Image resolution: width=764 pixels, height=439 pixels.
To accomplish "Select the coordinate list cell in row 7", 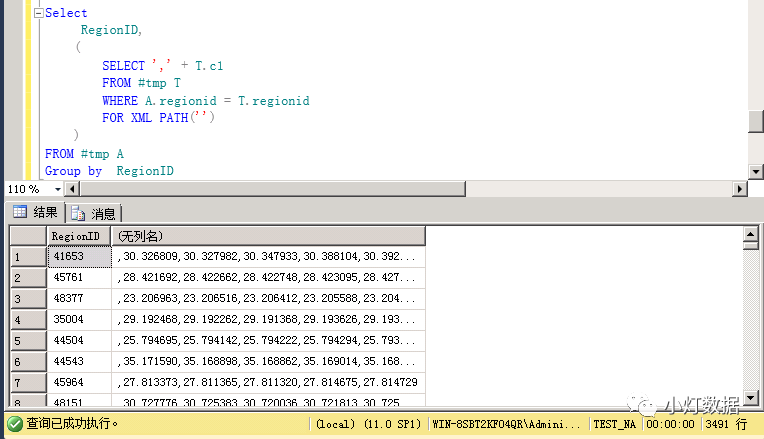I will coord(268,383).
